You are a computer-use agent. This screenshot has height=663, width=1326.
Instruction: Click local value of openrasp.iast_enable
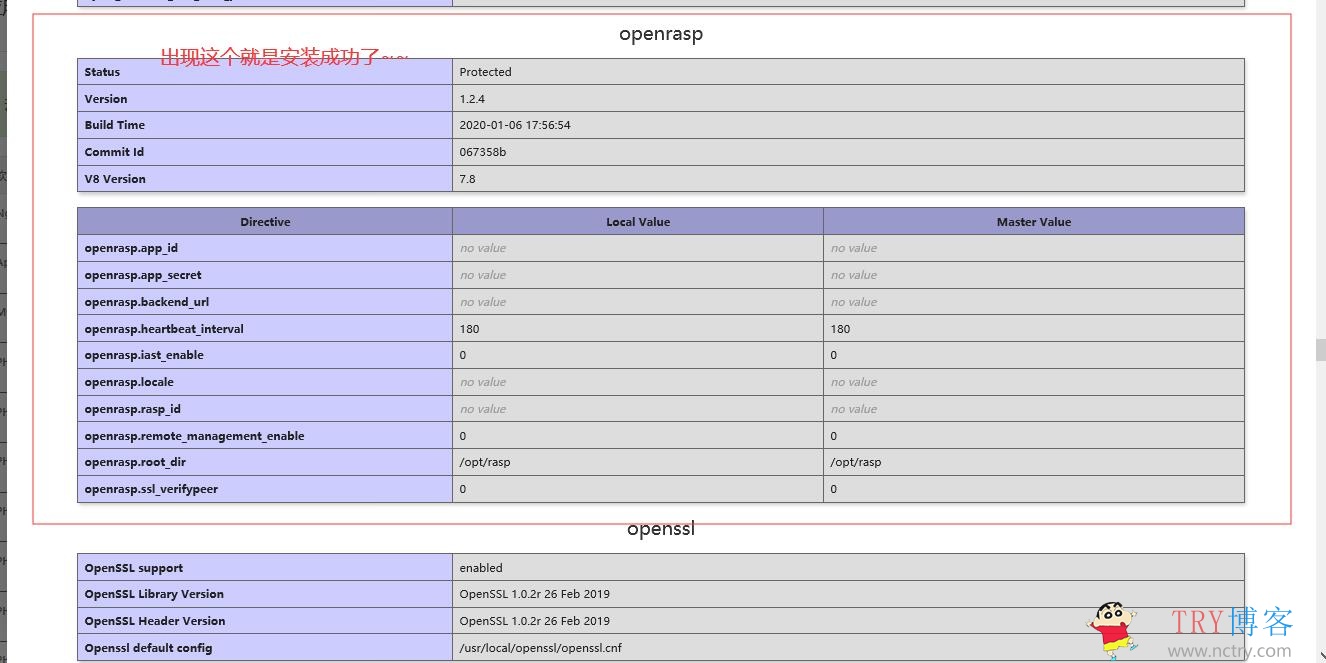(x=463, y=355)
